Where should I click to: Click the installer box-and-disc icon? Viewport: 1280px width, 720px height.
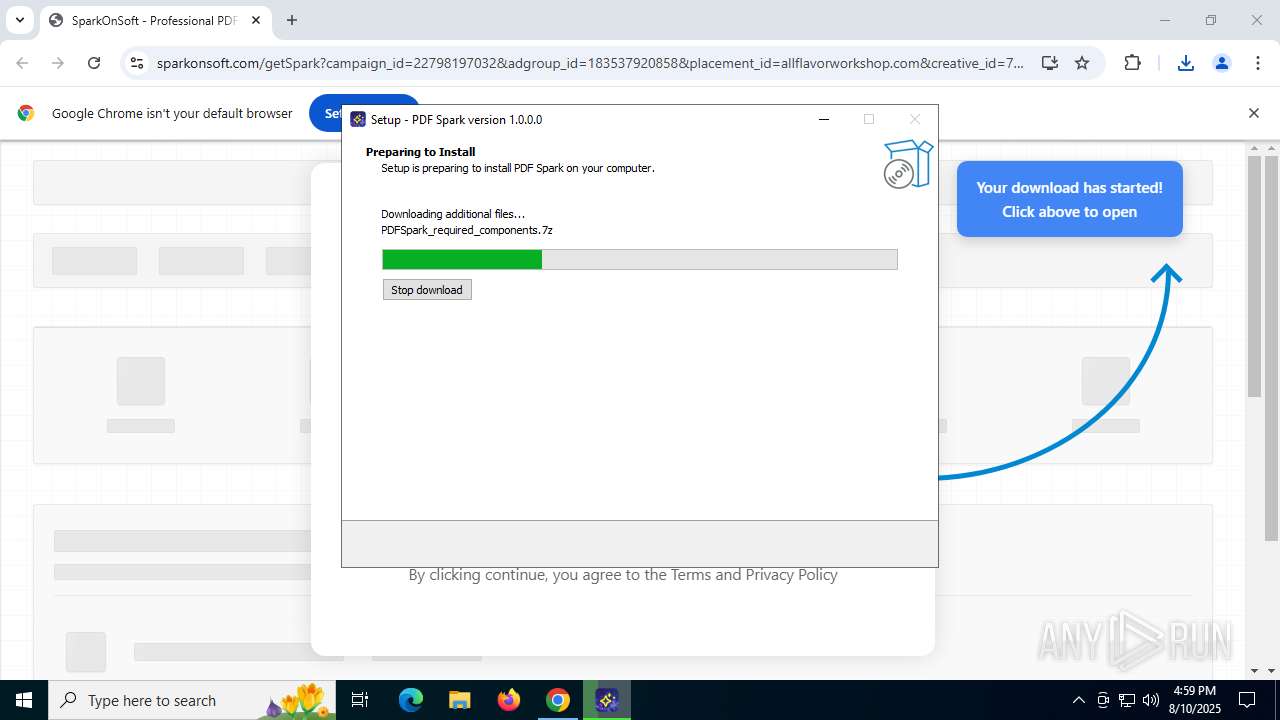[907, 165]
